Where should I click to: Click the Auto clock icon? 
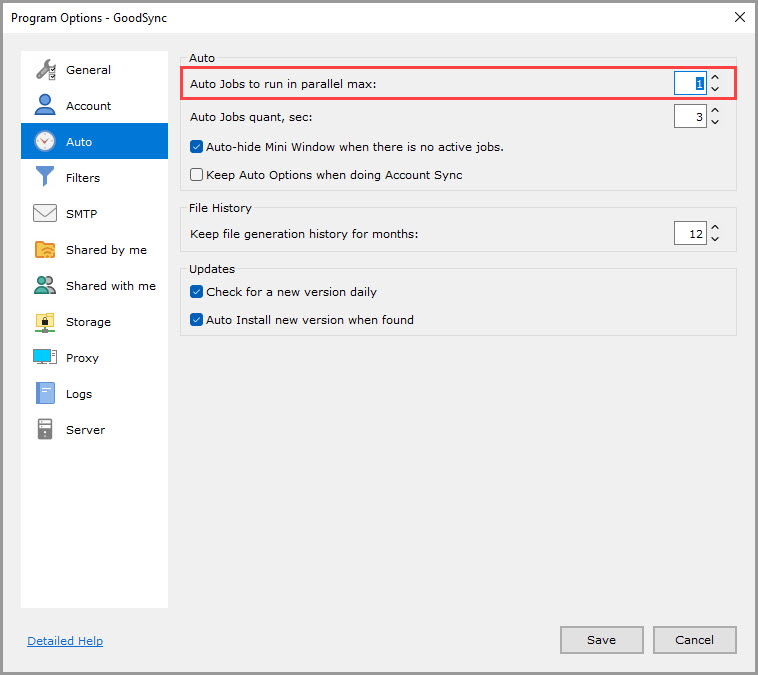tap(45, 141)
